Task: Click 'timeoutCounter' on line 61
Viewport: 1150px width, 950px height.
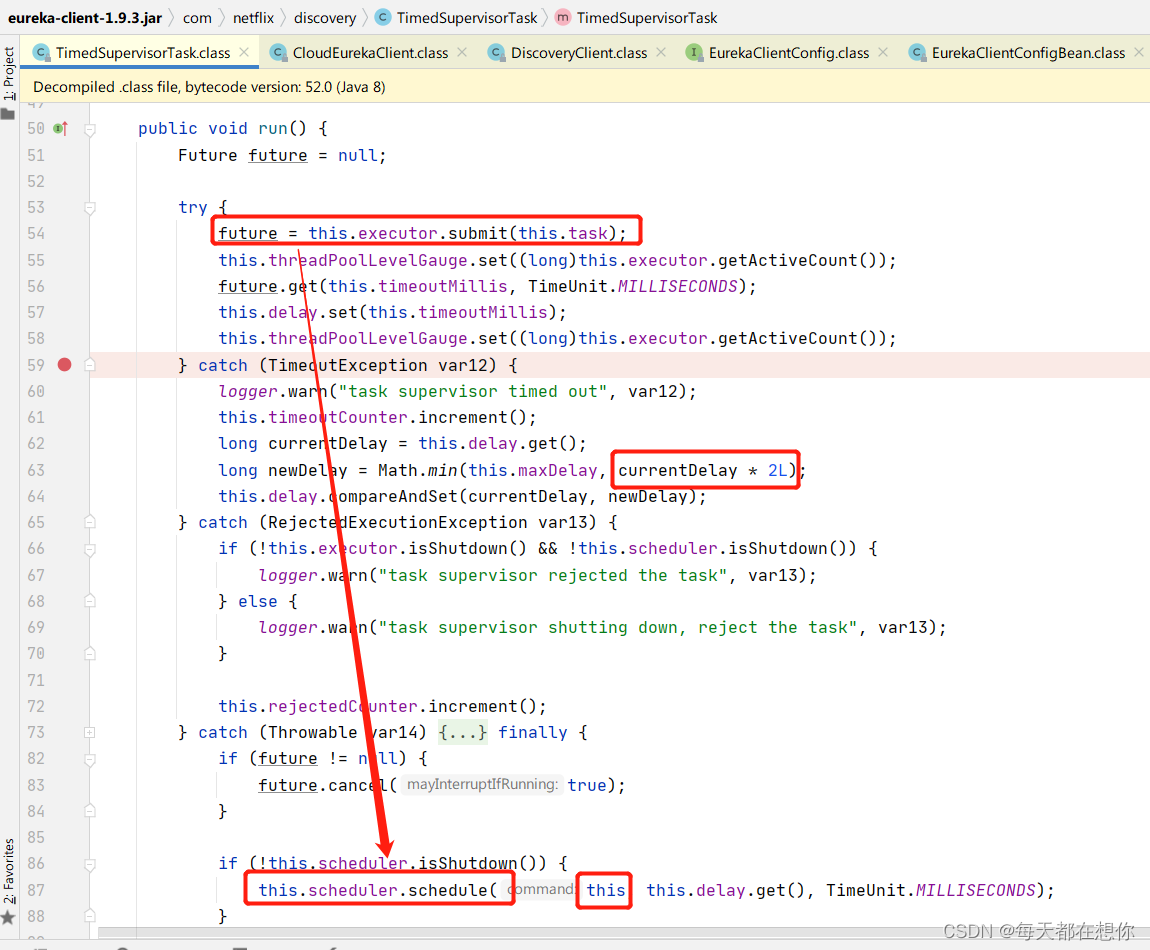Action: 337,417
